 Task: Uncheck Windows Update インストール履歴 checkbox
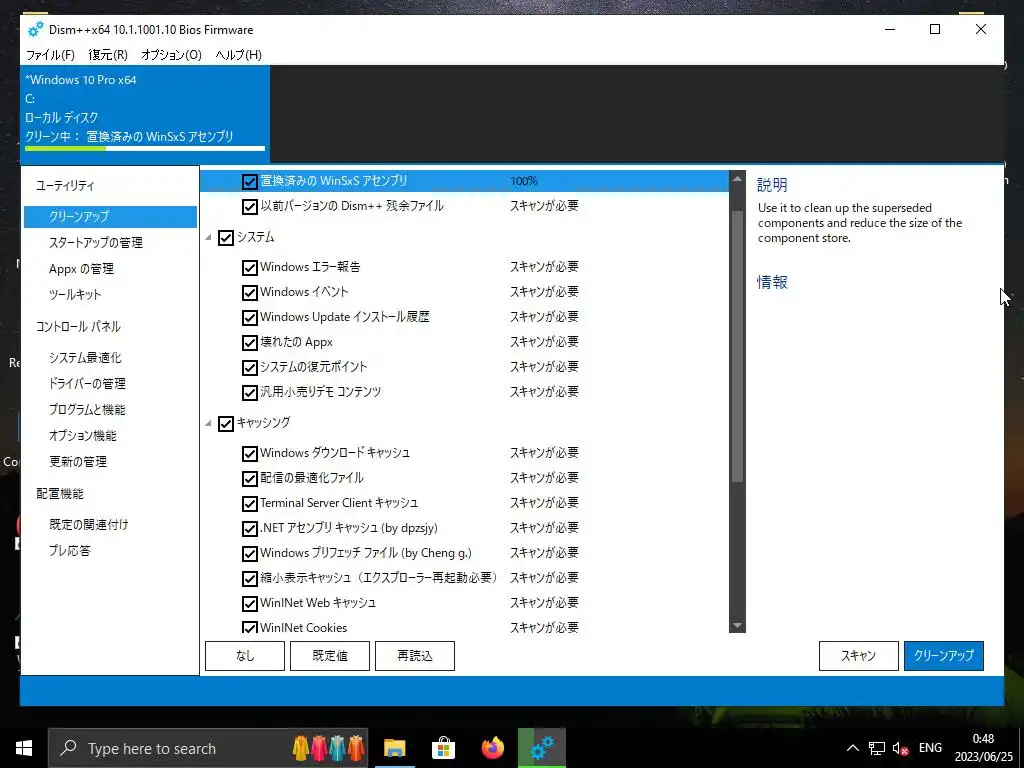(x=249, y=318)
